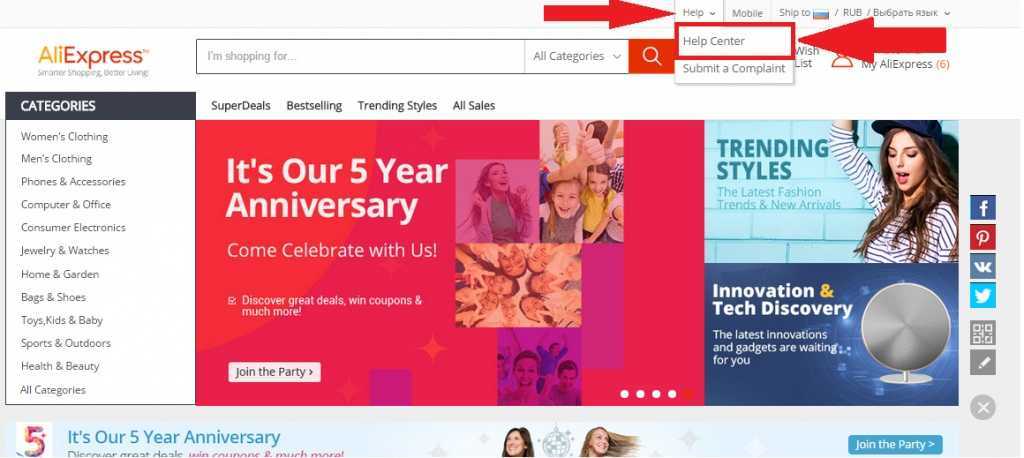Share on VK via sidebar icon

coord(983,267)
